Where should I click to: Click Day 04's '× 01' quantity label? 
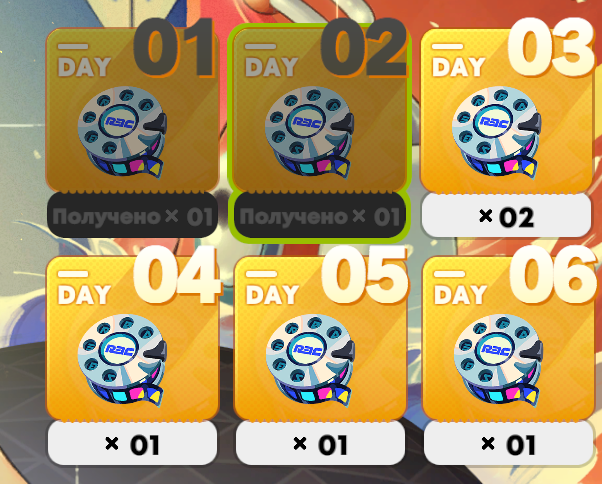tap(132, 444)
